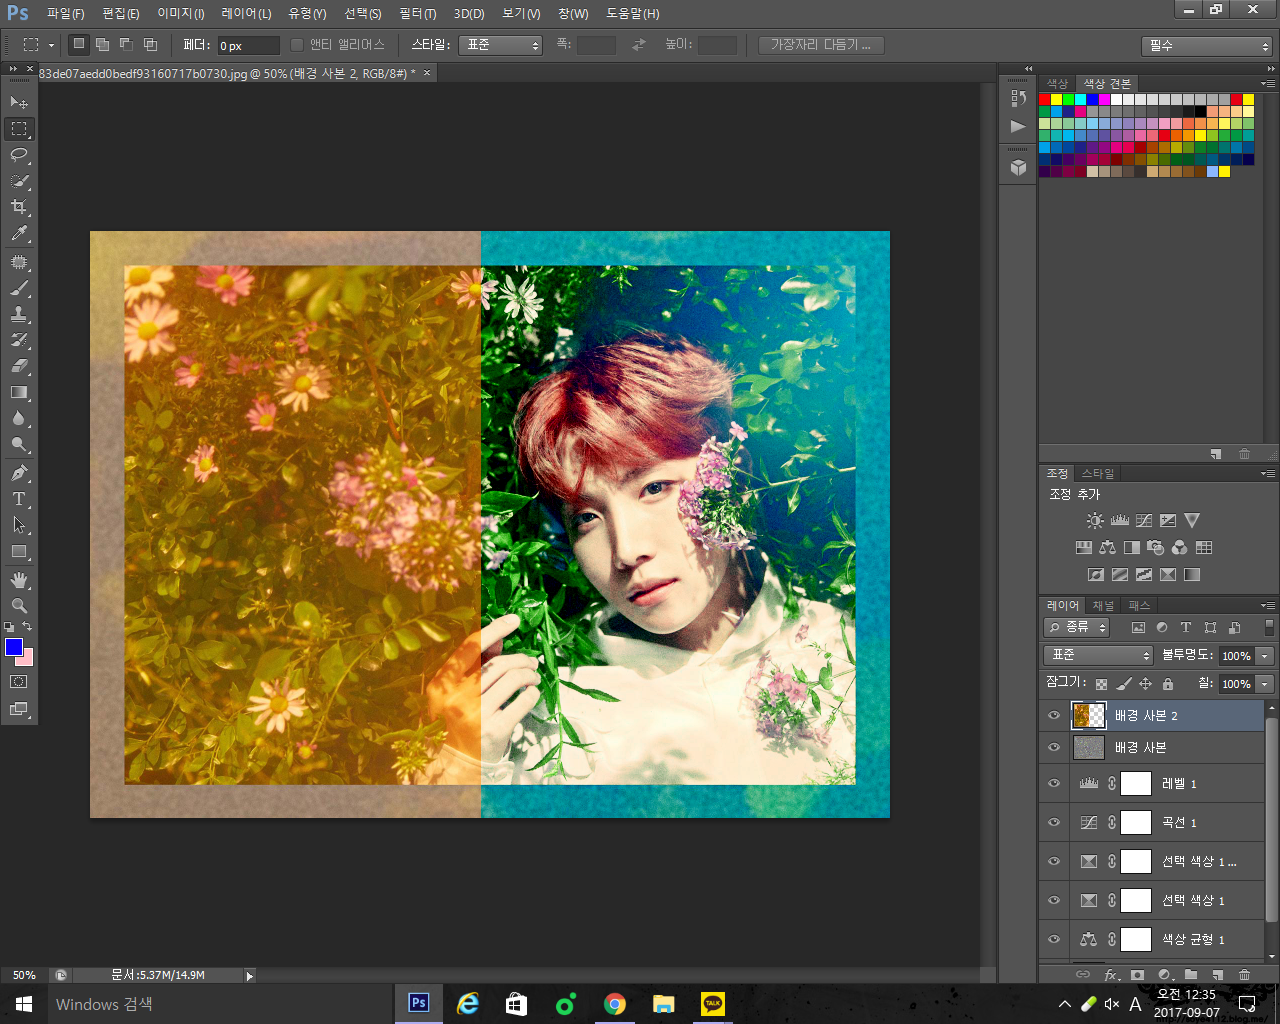Select the Crop tool
Screen dimensions: 1280x1024
pos(19,207)
